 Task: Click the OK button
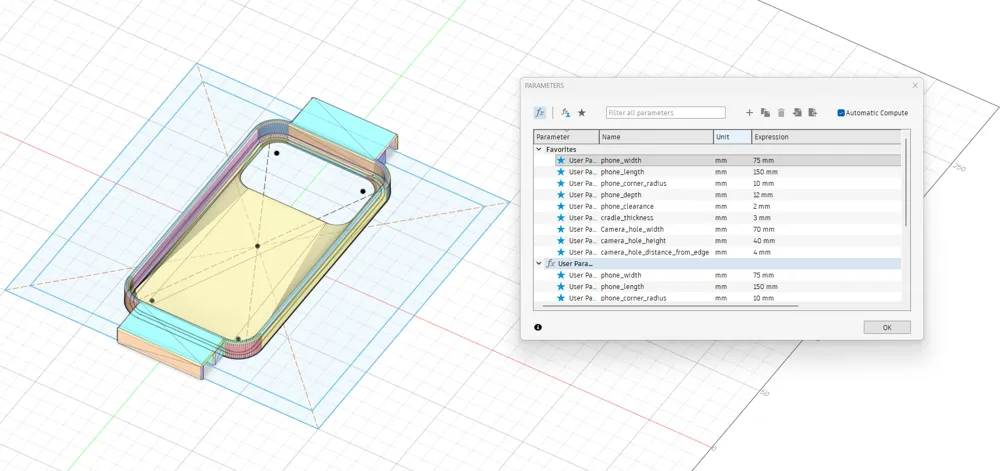point(886,327)
